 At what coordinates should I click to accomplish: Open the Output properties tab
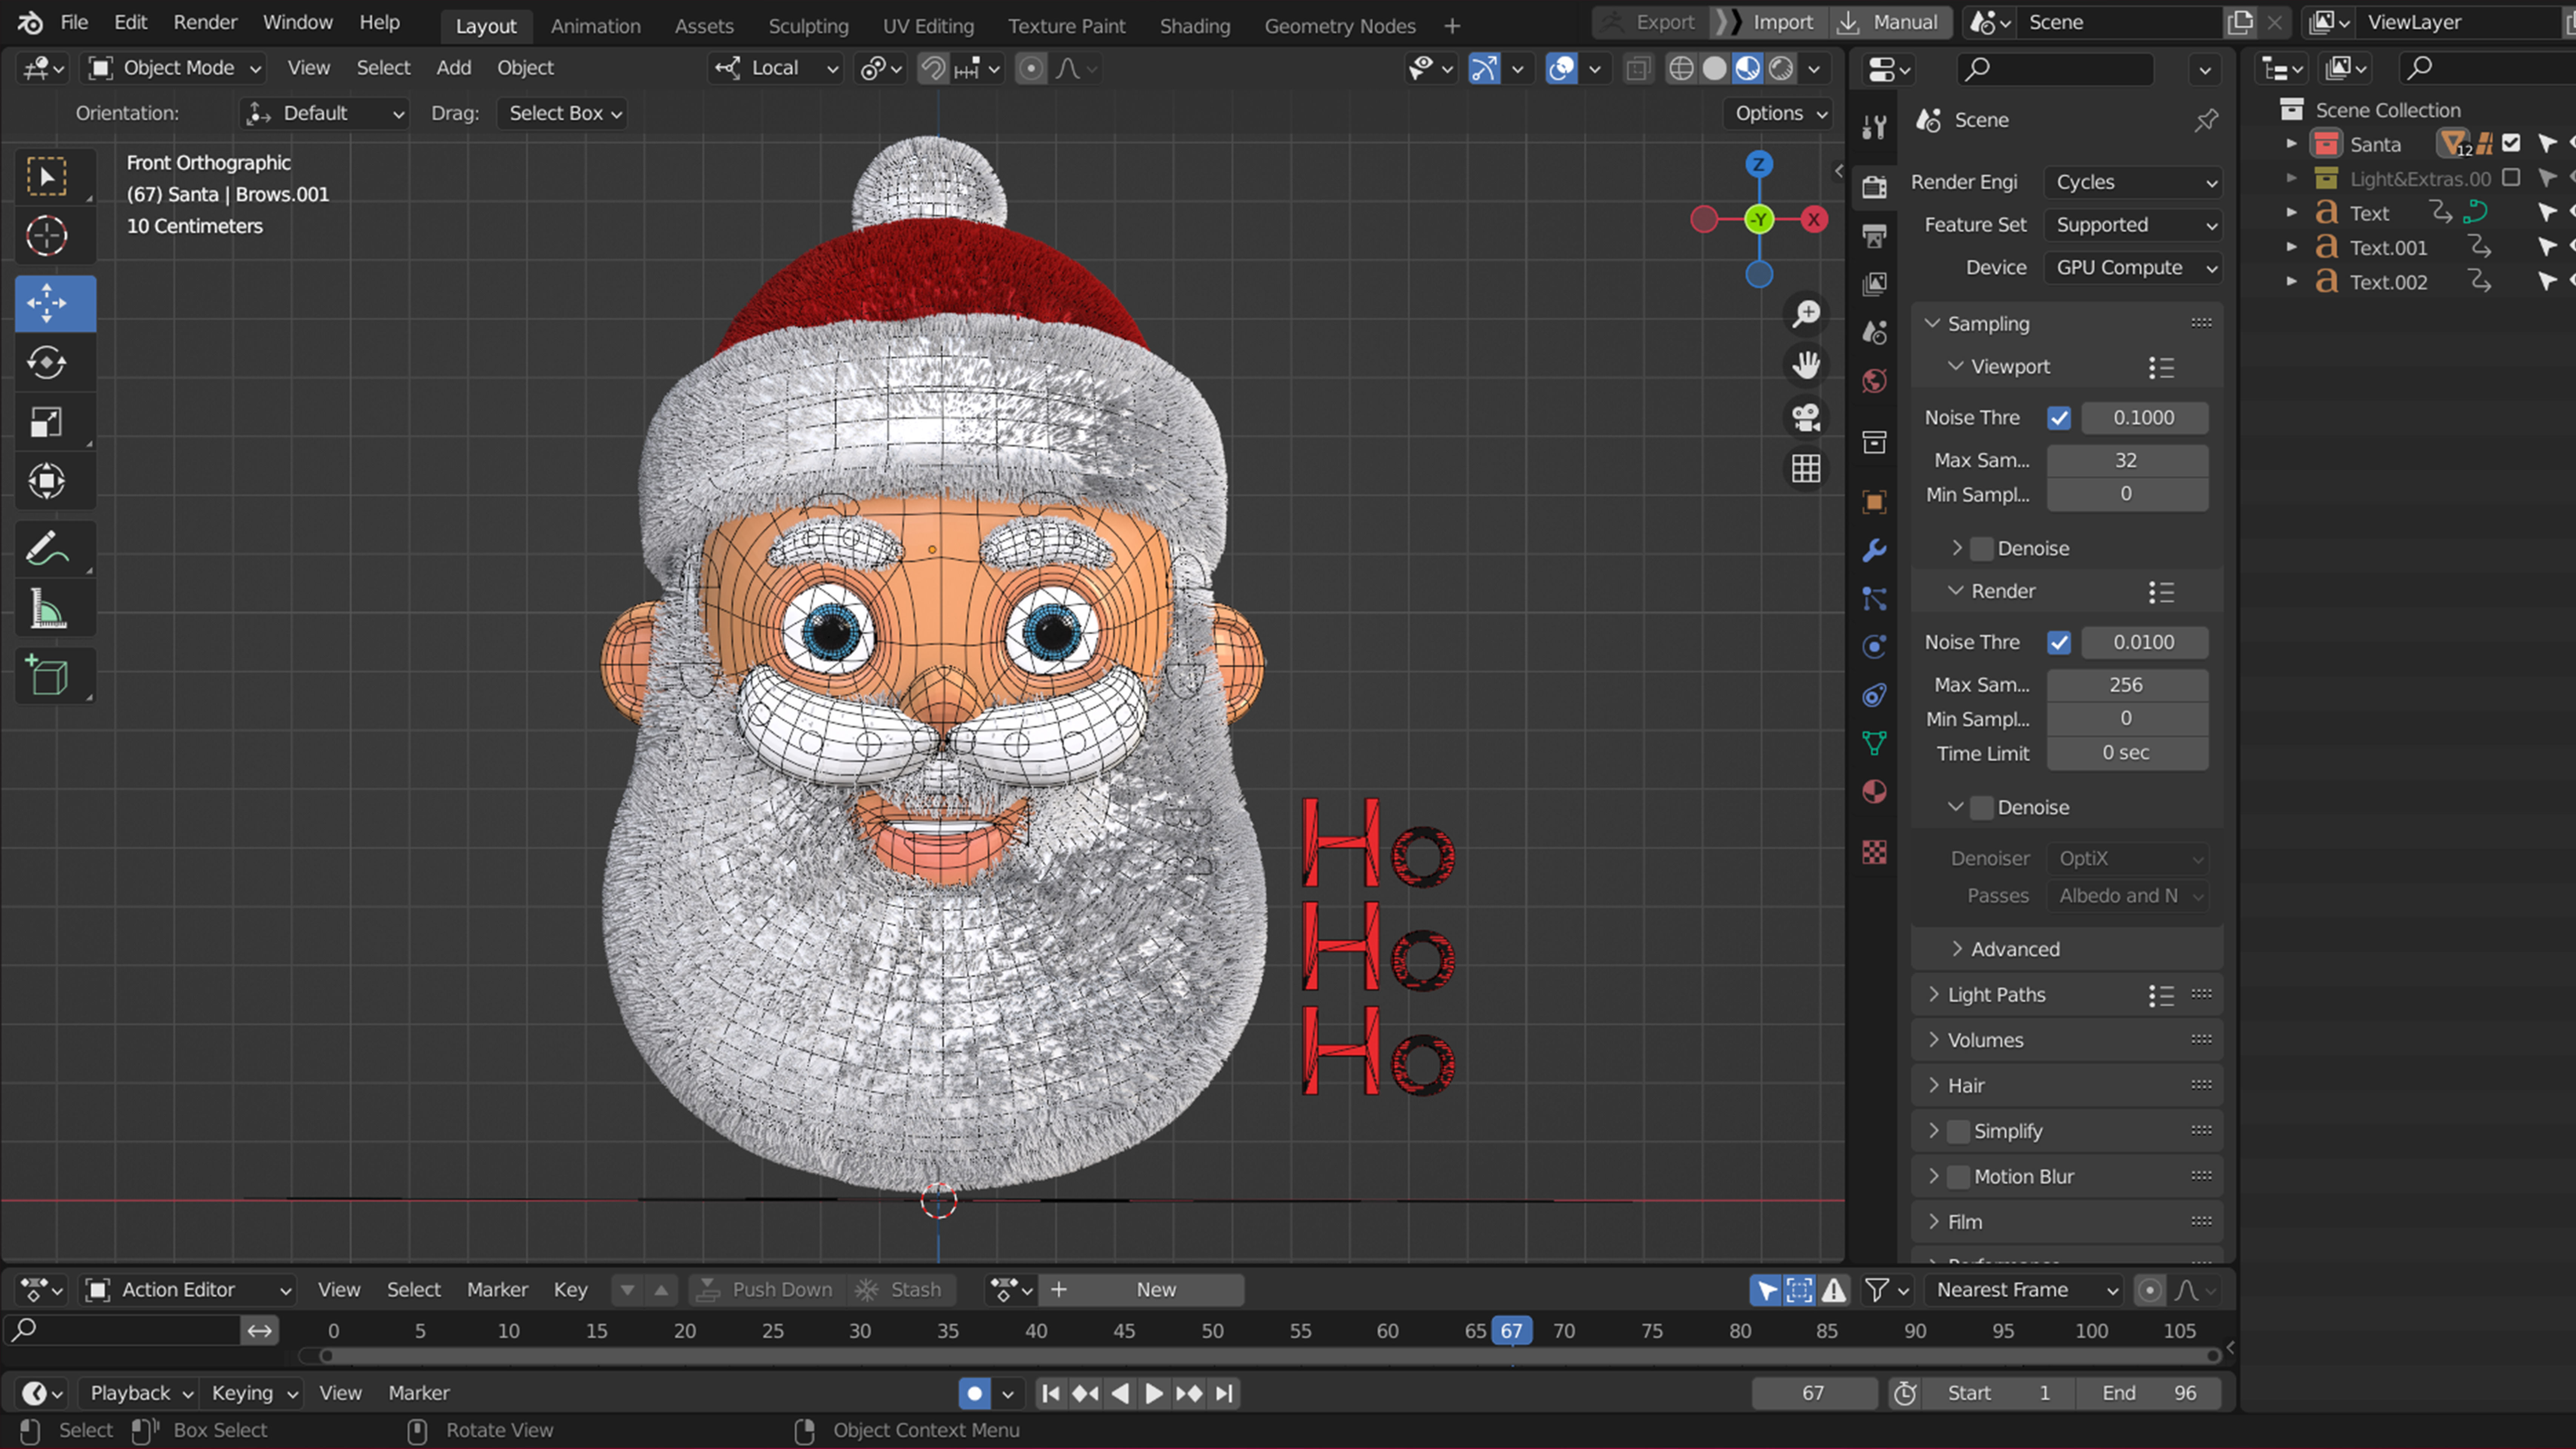[1875, 236]
